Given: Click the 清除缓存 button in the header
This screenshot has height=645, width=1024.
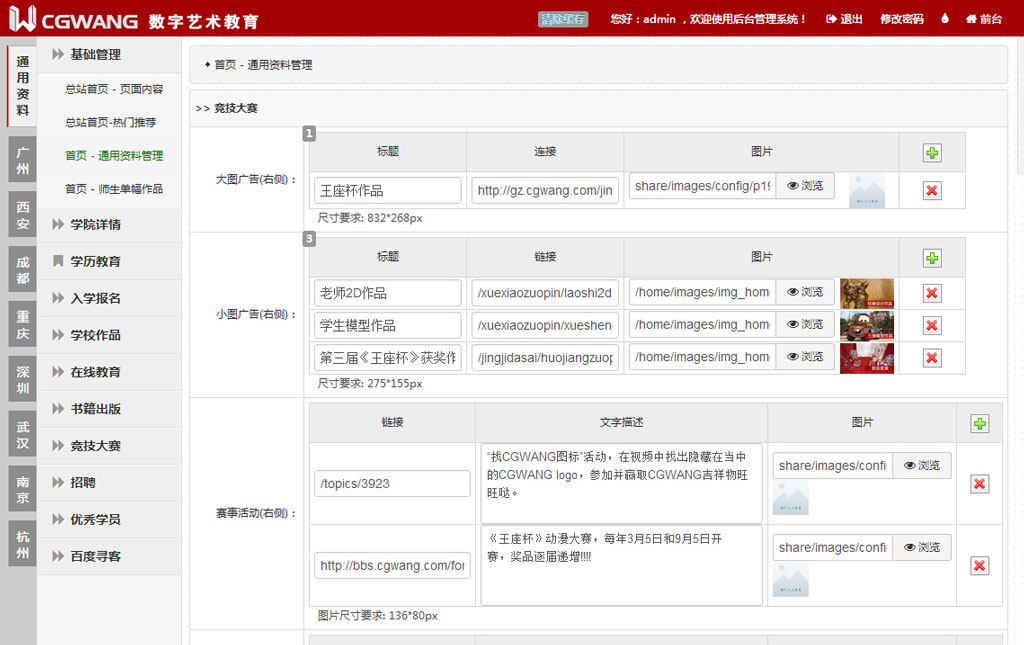Looking at the screenshot, I should point(563,19).
